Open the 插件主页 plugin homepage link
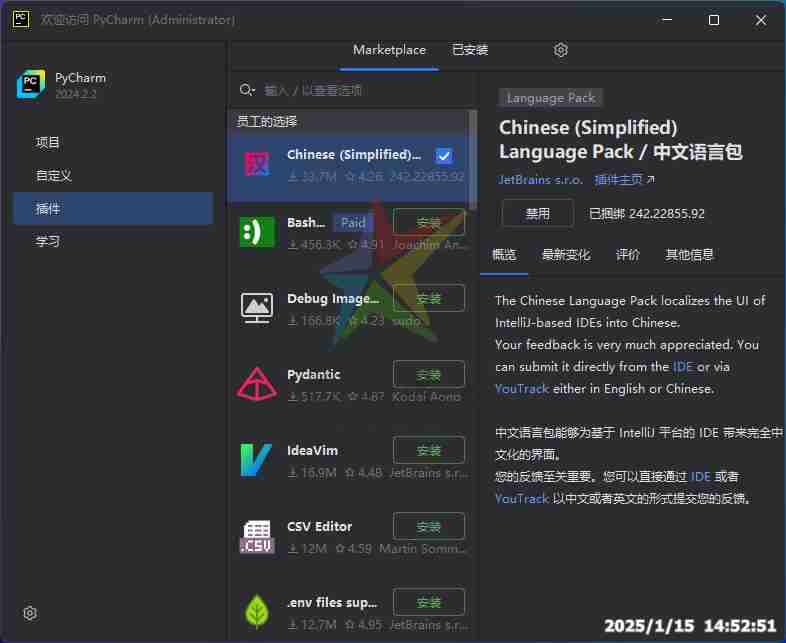The image size is (786, 643). (x=624, y=179)
